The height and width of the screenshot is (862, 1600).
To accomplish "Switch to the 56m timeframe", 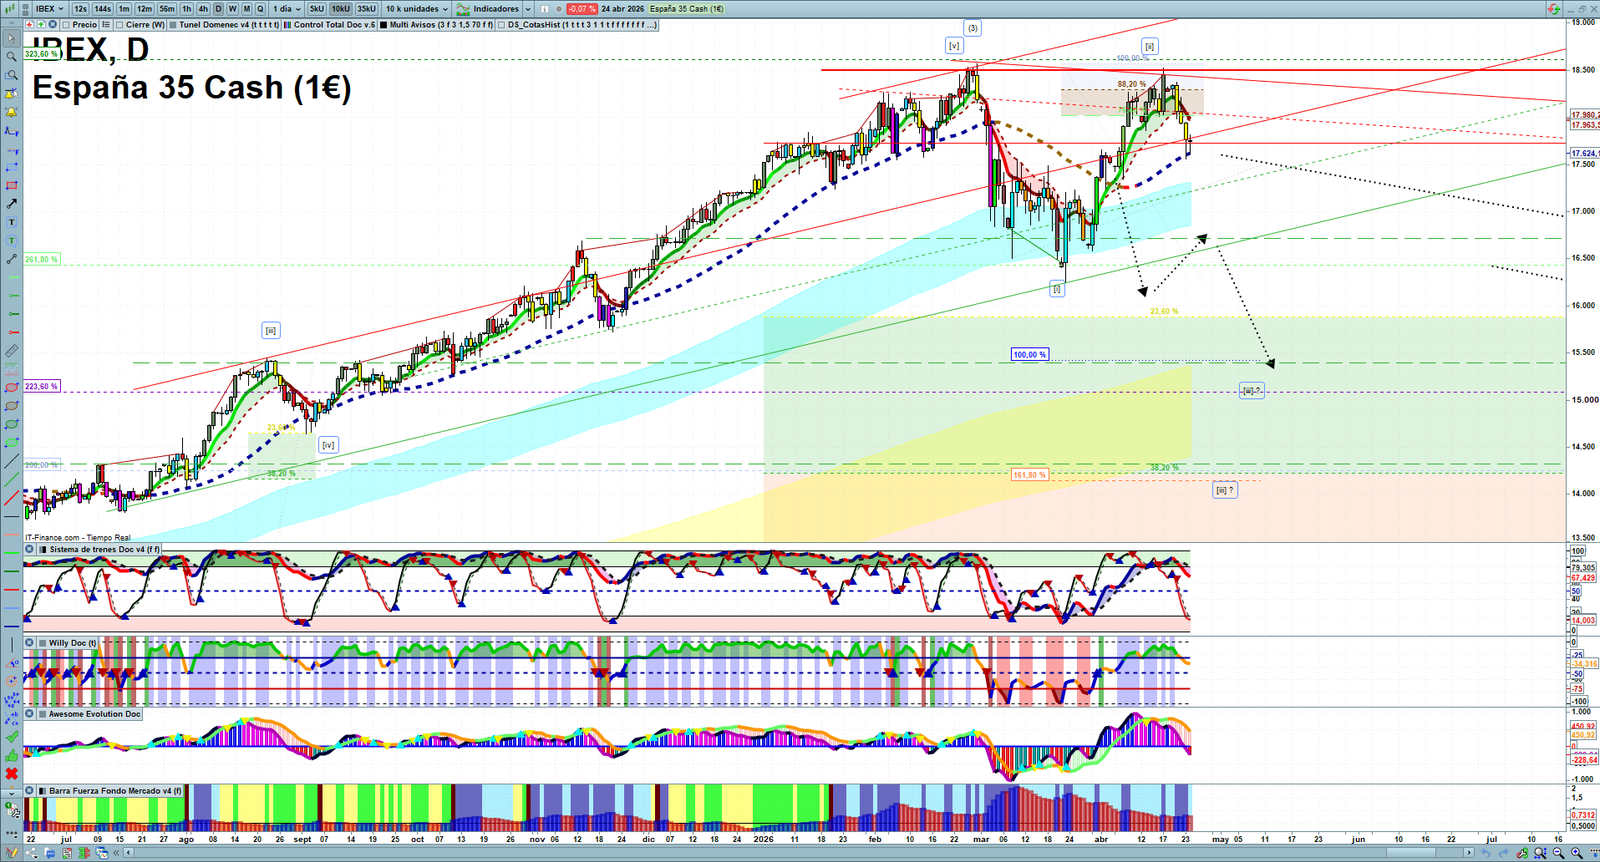I will (x=167, y=9).
